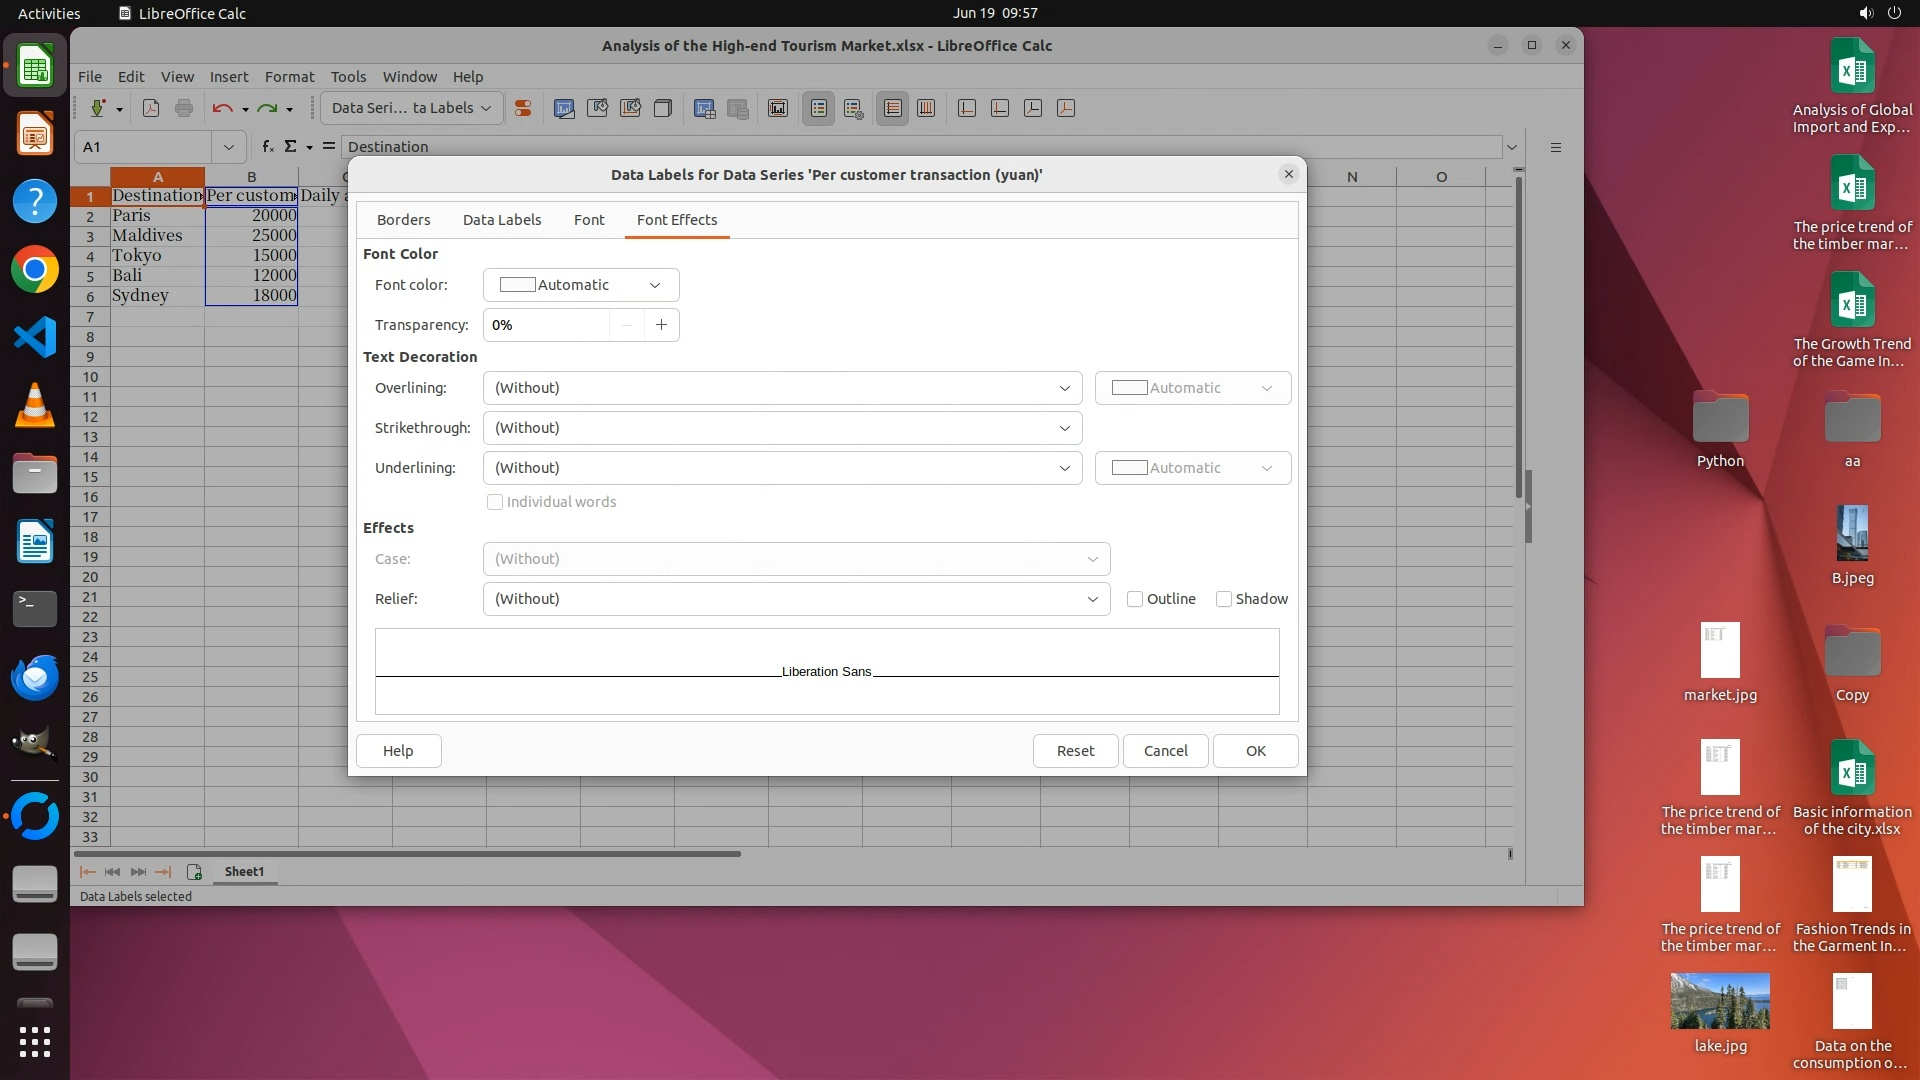Screen dimensions: 1920x1080
Task: Click the Undo arrow icon
Action: coord(222,108)
